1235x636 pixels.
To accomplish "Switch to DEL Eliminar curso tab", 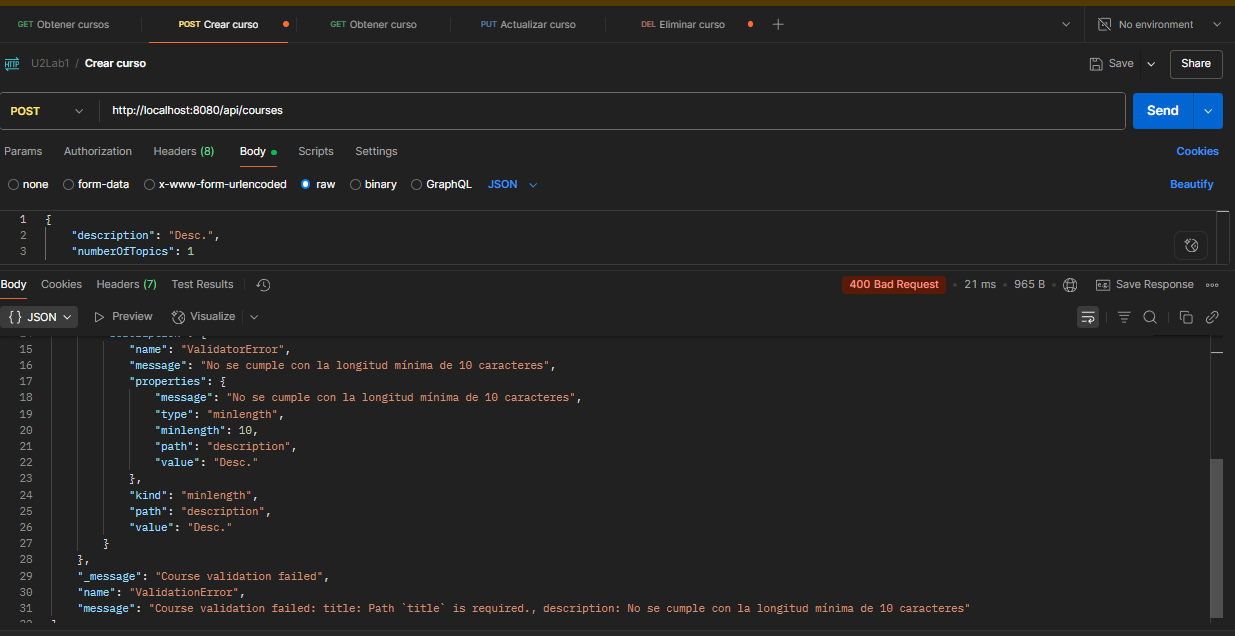I will pyautogui.click(x=684, y=24).
